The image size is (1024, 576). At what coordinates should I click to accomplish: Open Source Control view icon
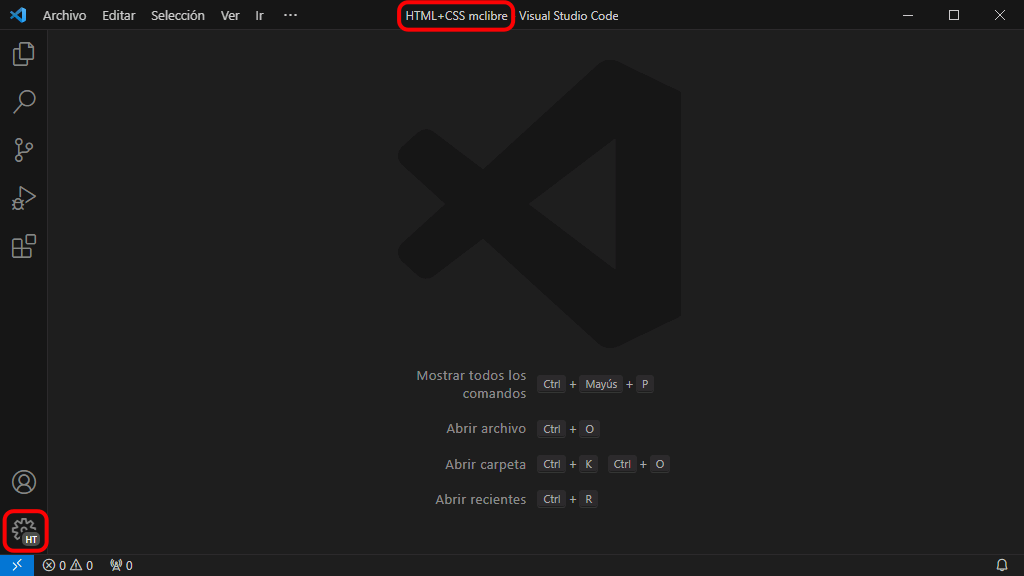click(24, 150)
